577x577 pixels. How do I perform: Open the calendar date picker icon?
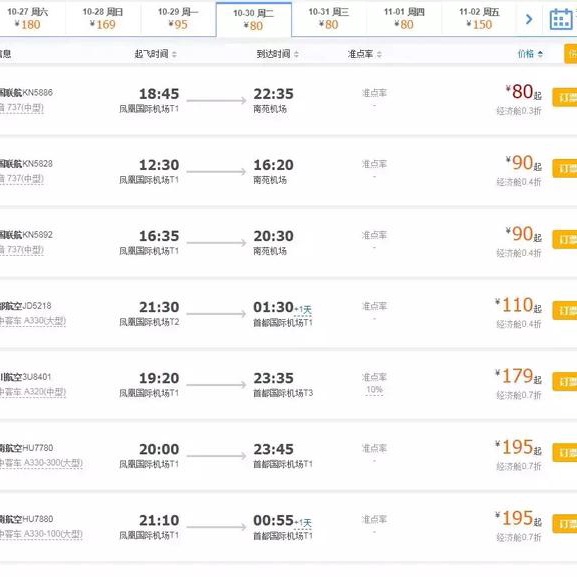coord(561,19)
